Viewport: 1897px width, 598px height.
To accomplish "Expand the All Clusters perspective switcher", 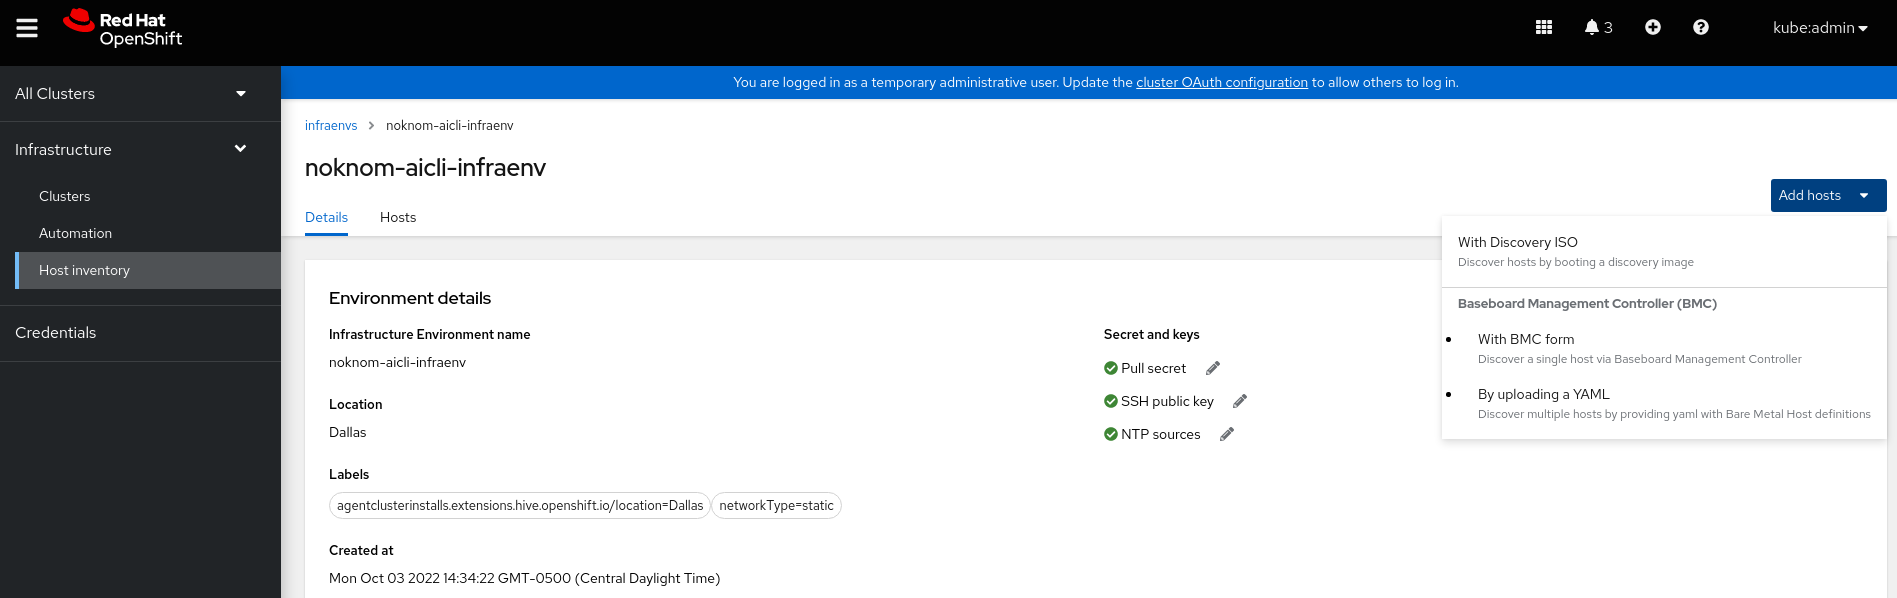I will coord(130,94).
